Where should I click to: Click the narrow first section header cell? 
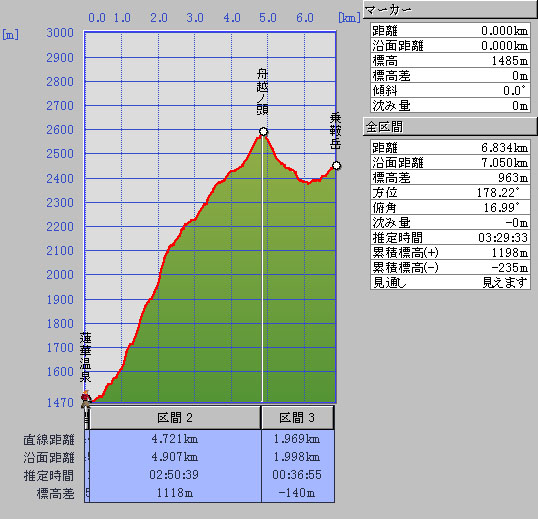pos(87,418)
